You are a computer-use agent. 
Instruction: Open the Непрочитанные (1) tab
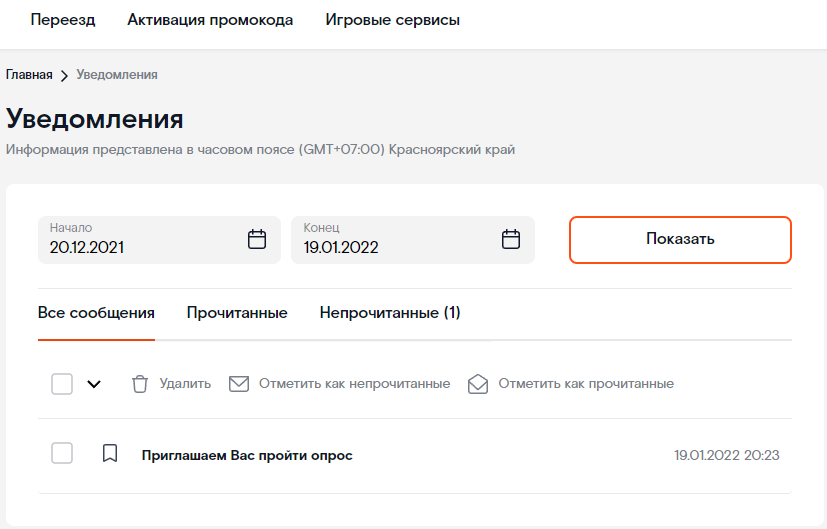(390, 313)
